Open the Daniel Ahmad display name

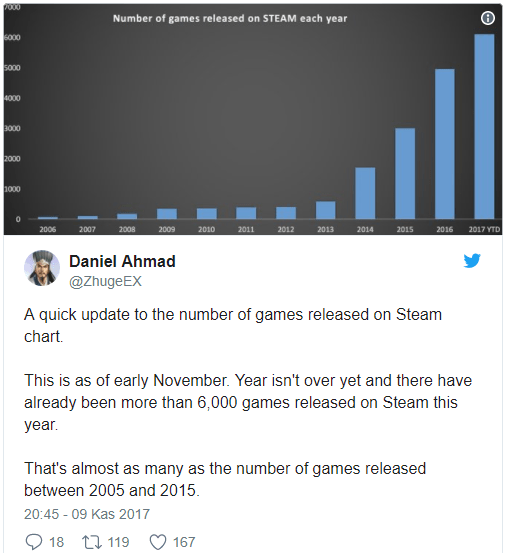pyautogui.click(x=122, y=261)
